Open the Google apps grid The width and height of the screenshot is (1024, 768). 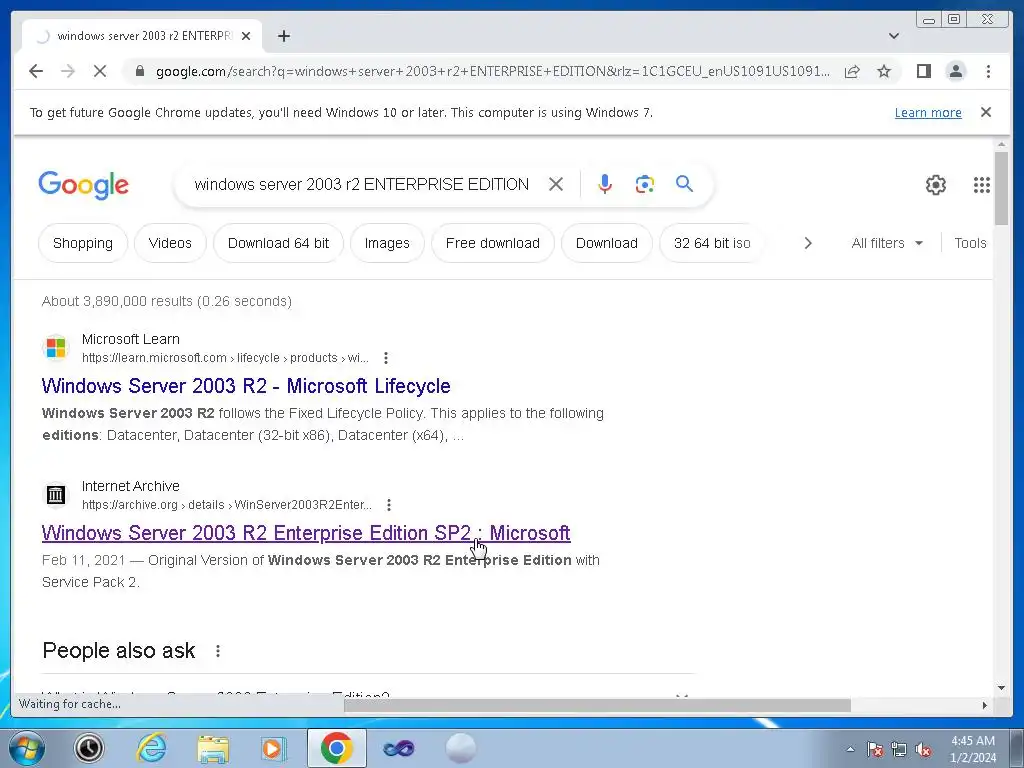pyautogui.click(x=981, y=185)
